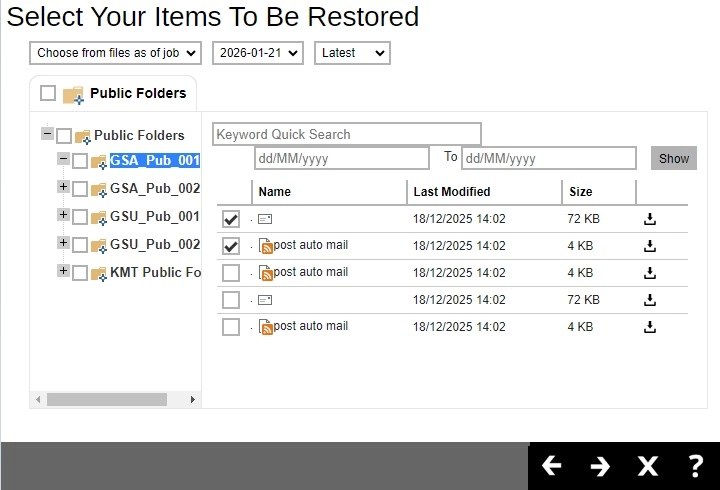Open the 'Choose from files as of job' dropdown
The image size is (720, 490).
pos(115,53)
